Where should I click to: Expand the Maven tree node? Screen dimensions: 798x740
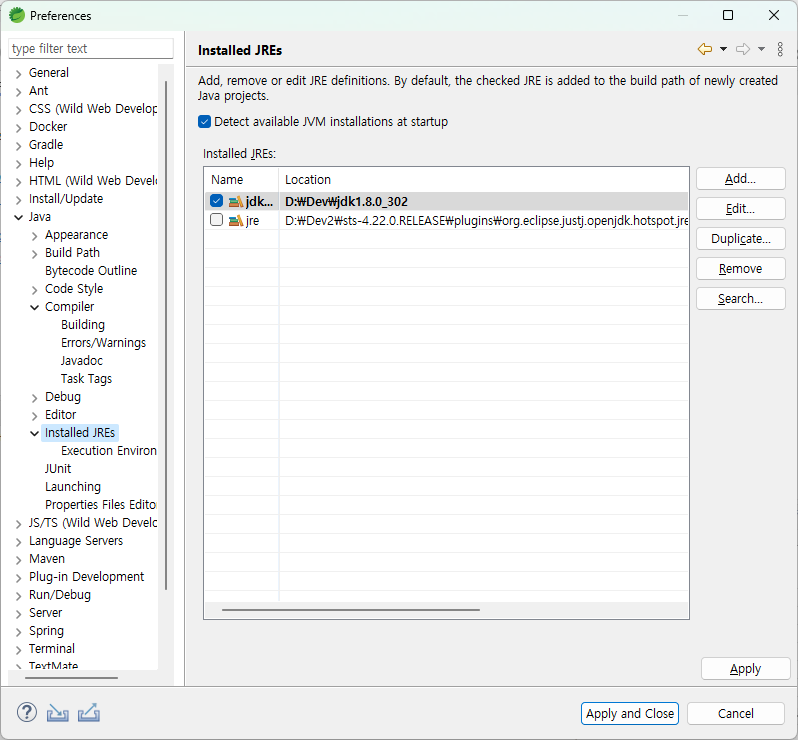click(x=18, y=560)
